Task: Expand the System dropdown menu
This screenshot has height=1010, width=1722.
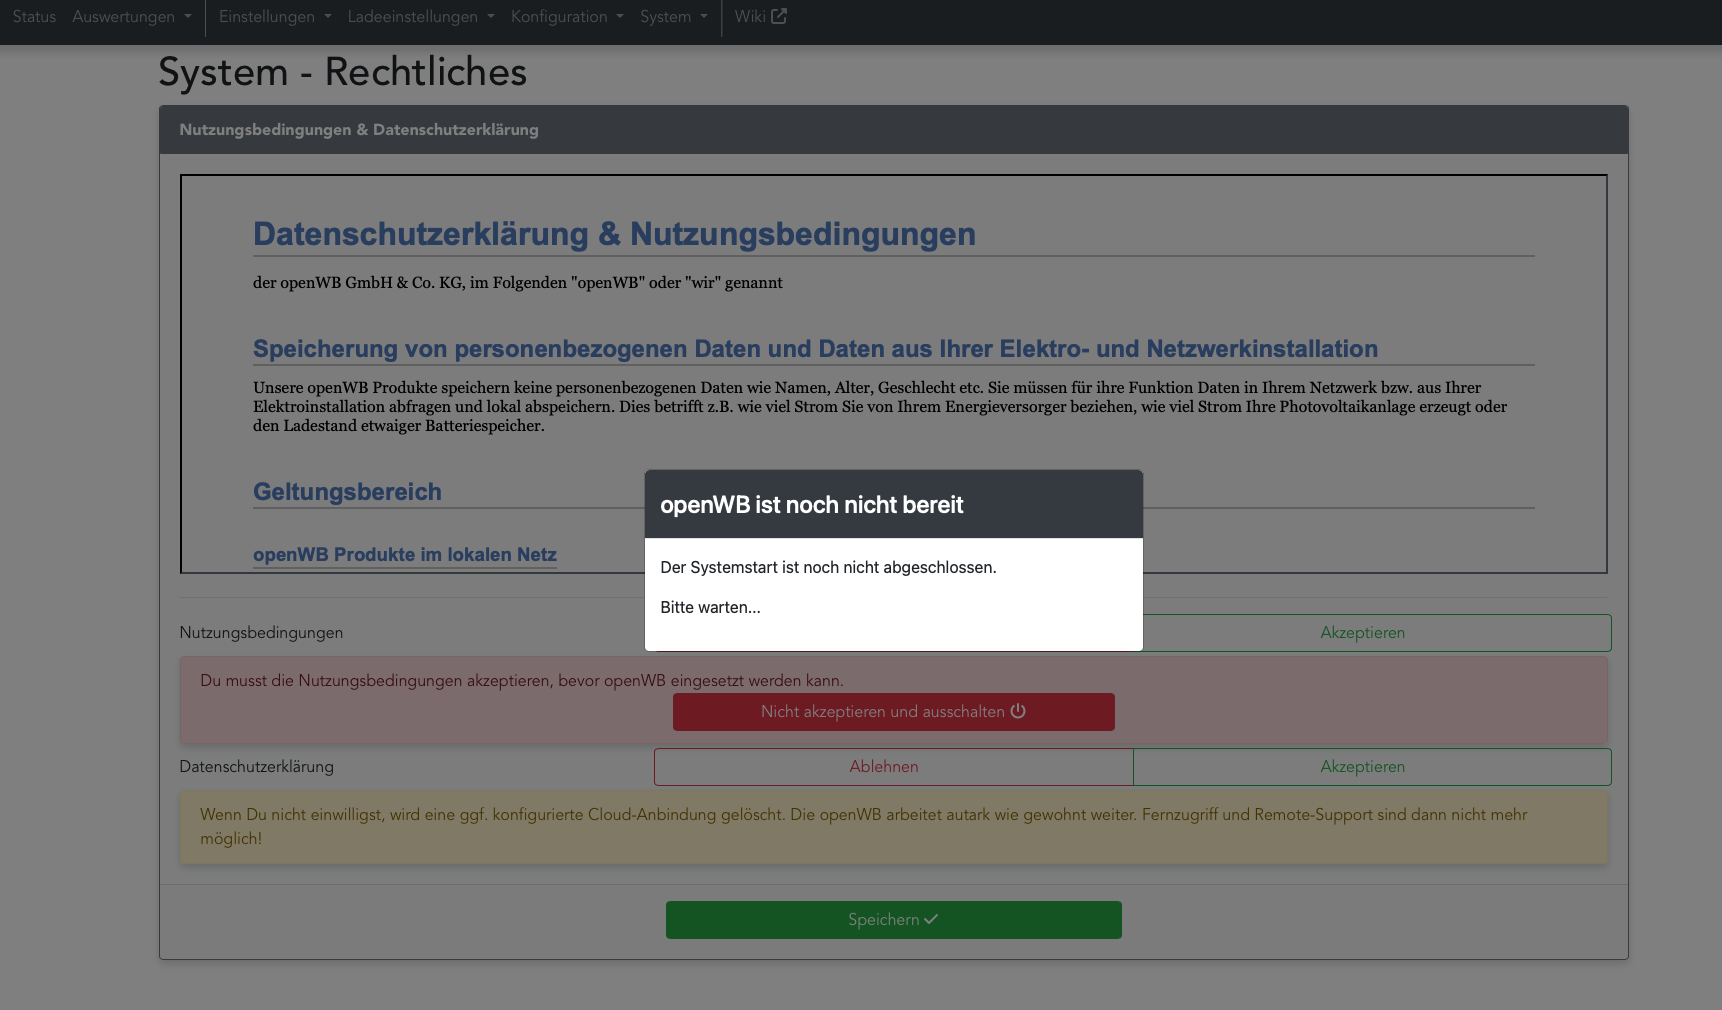Action: point(674,17)
